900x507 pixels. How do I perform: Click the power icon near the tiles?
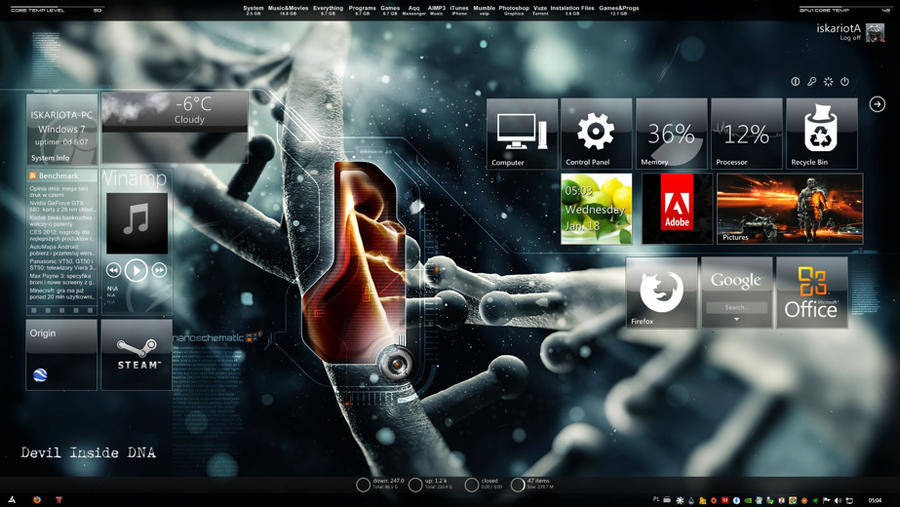845,82
